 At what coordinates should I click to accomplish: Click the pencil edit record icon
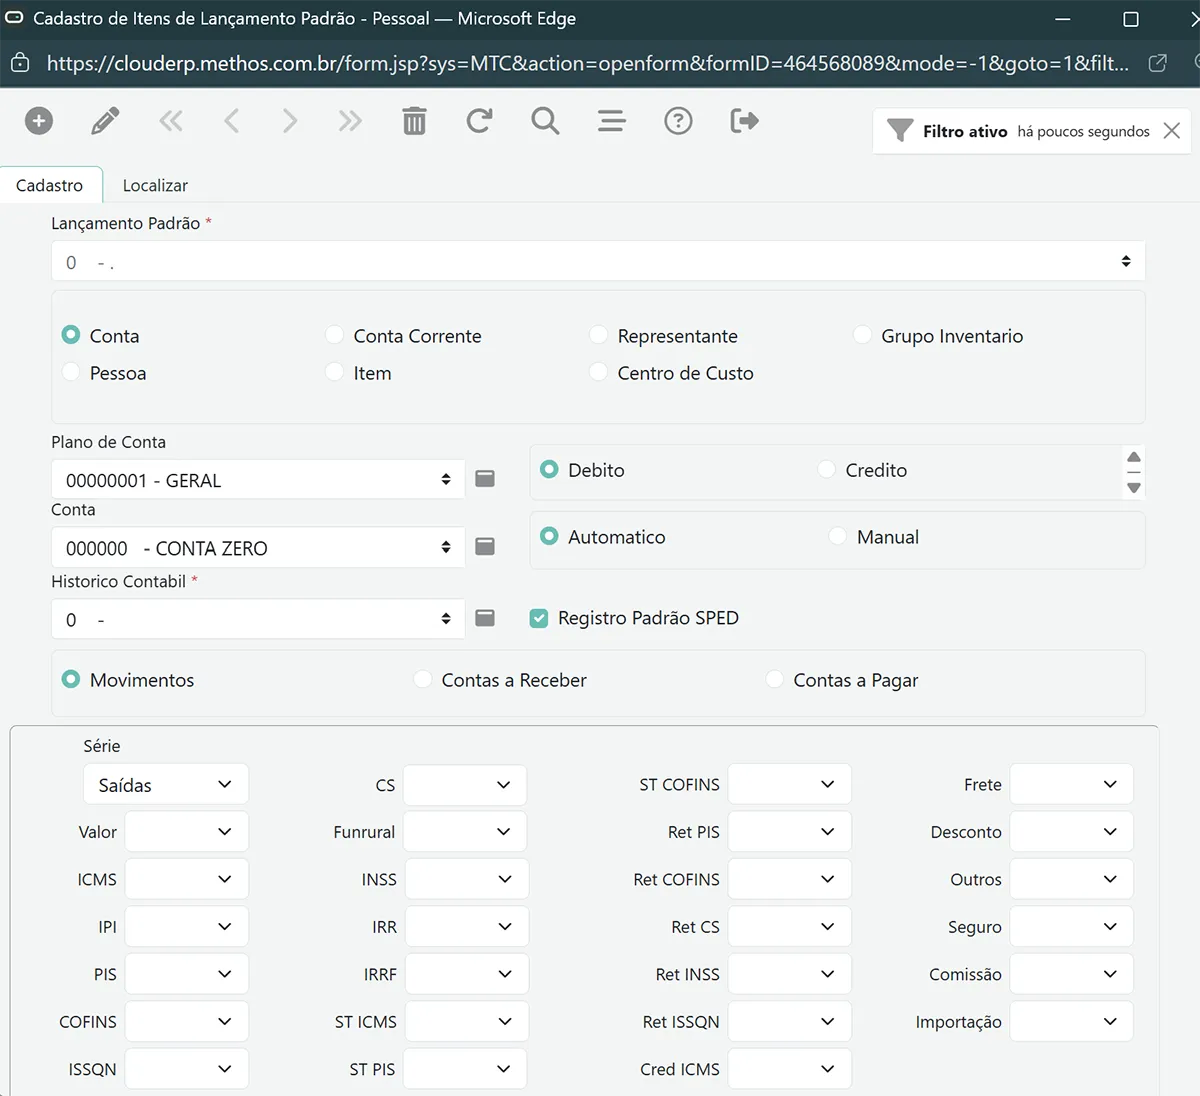(x=105, y=121)
